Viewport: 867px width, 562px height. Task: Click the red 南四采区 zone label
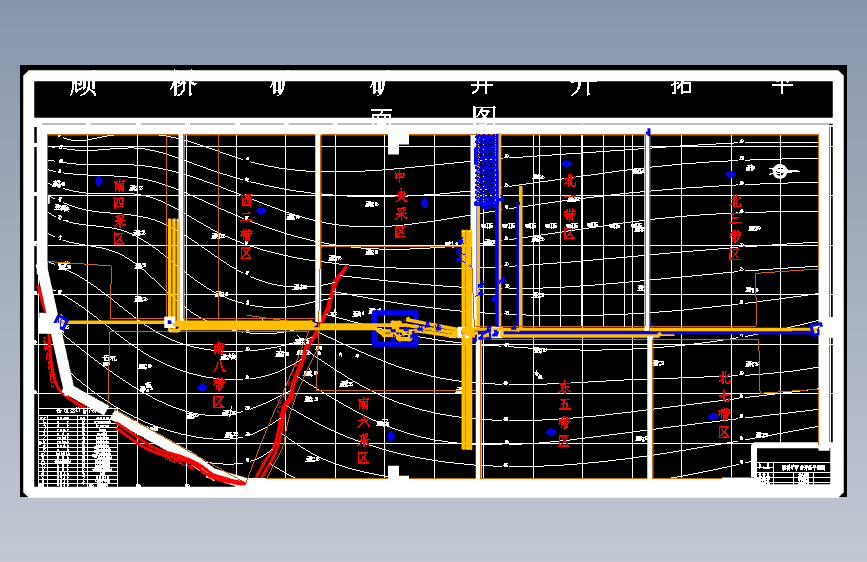[119, 212]
